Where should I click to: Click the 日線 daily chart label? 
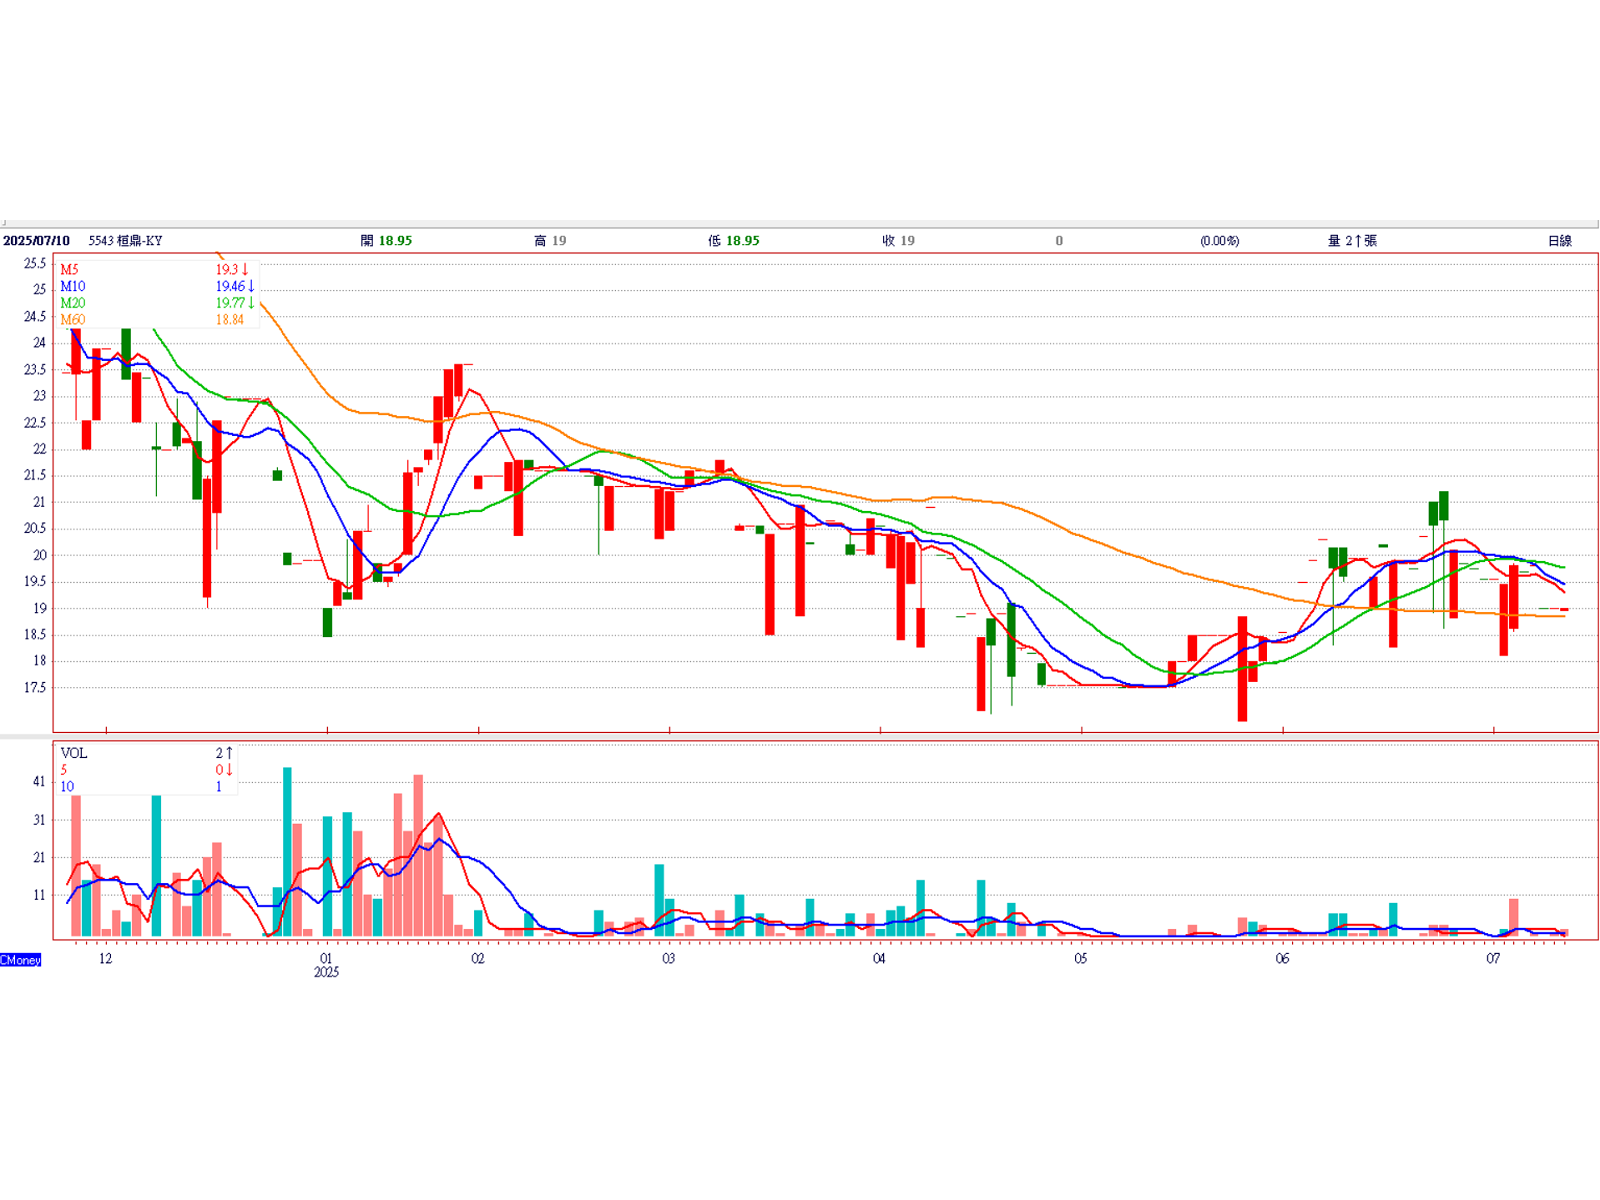pyautogui.click(x=1560, y=241)
